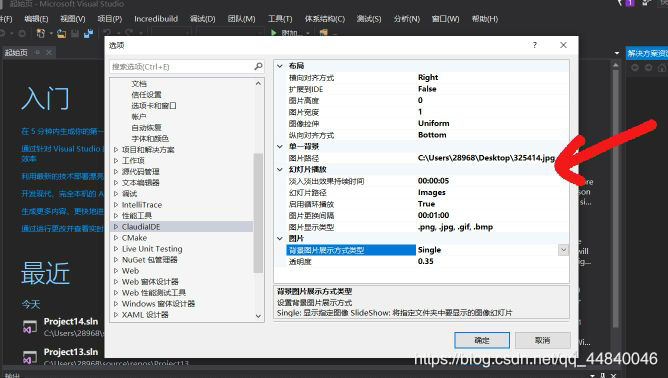
Task: Open recent solution Project13.sln link
Action: [x=71, y=352]
